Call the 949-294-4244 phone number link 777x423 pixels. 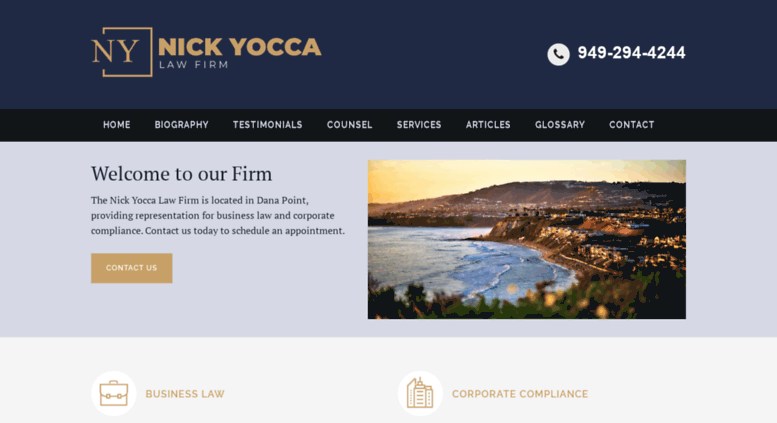(631, 53)
